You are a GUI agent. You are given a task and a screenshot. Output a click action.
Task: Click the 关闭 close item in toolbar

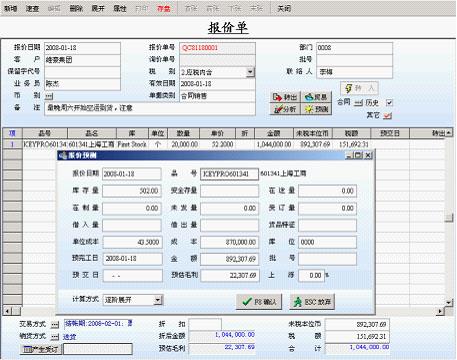pyautogui.click(x=284, y=8)
